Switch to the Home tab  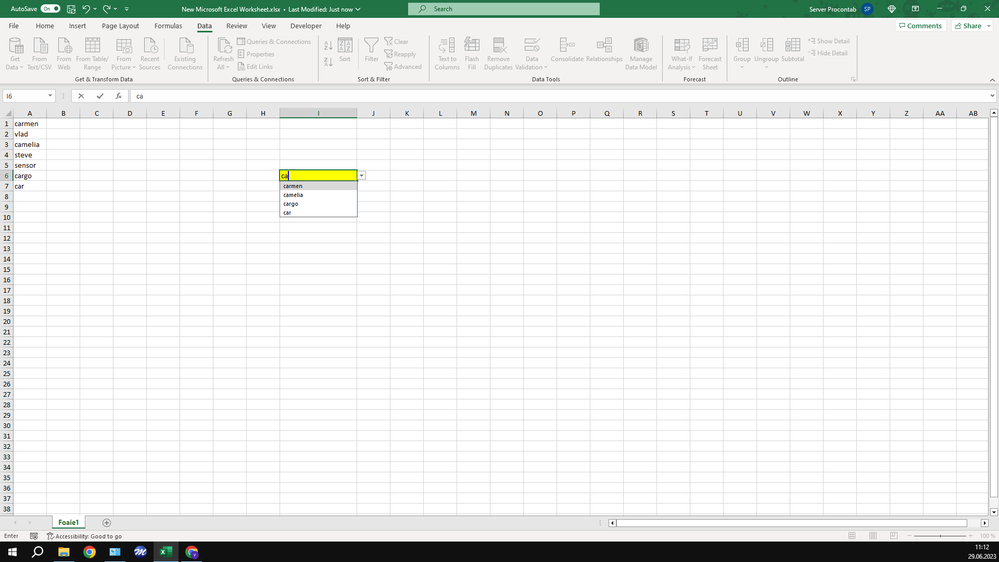tap(45, 26)
